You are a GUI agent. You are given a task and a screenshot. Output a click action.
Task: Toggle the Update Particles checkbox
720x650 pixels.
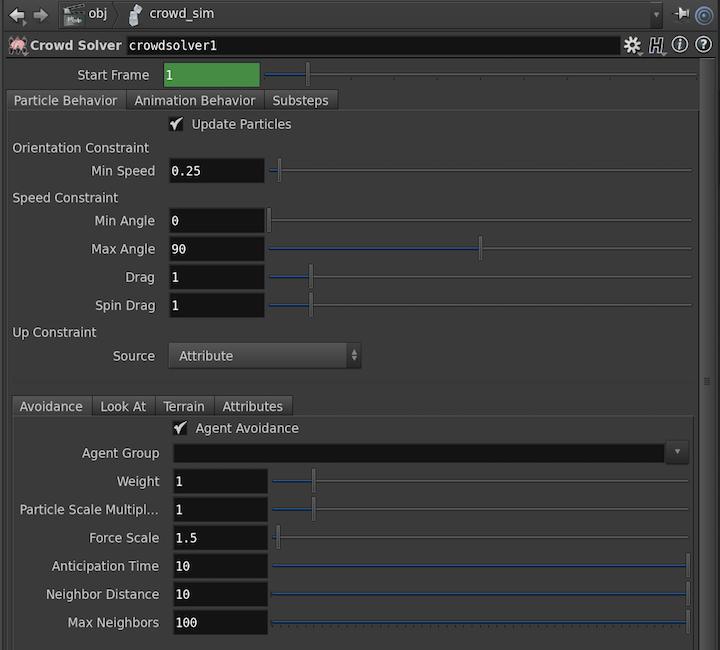click(177, 124)
